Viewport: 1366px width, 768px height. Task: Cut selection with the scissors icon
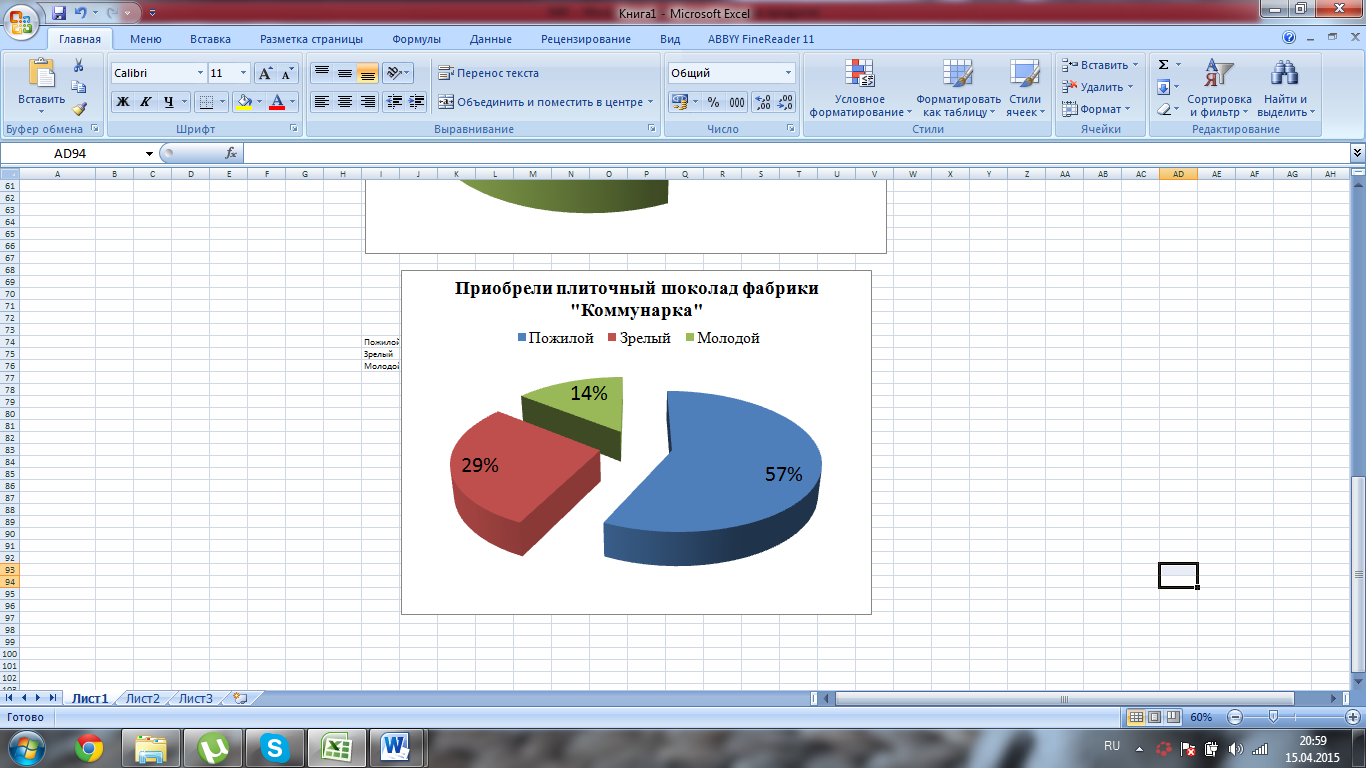tap(79, 66)
